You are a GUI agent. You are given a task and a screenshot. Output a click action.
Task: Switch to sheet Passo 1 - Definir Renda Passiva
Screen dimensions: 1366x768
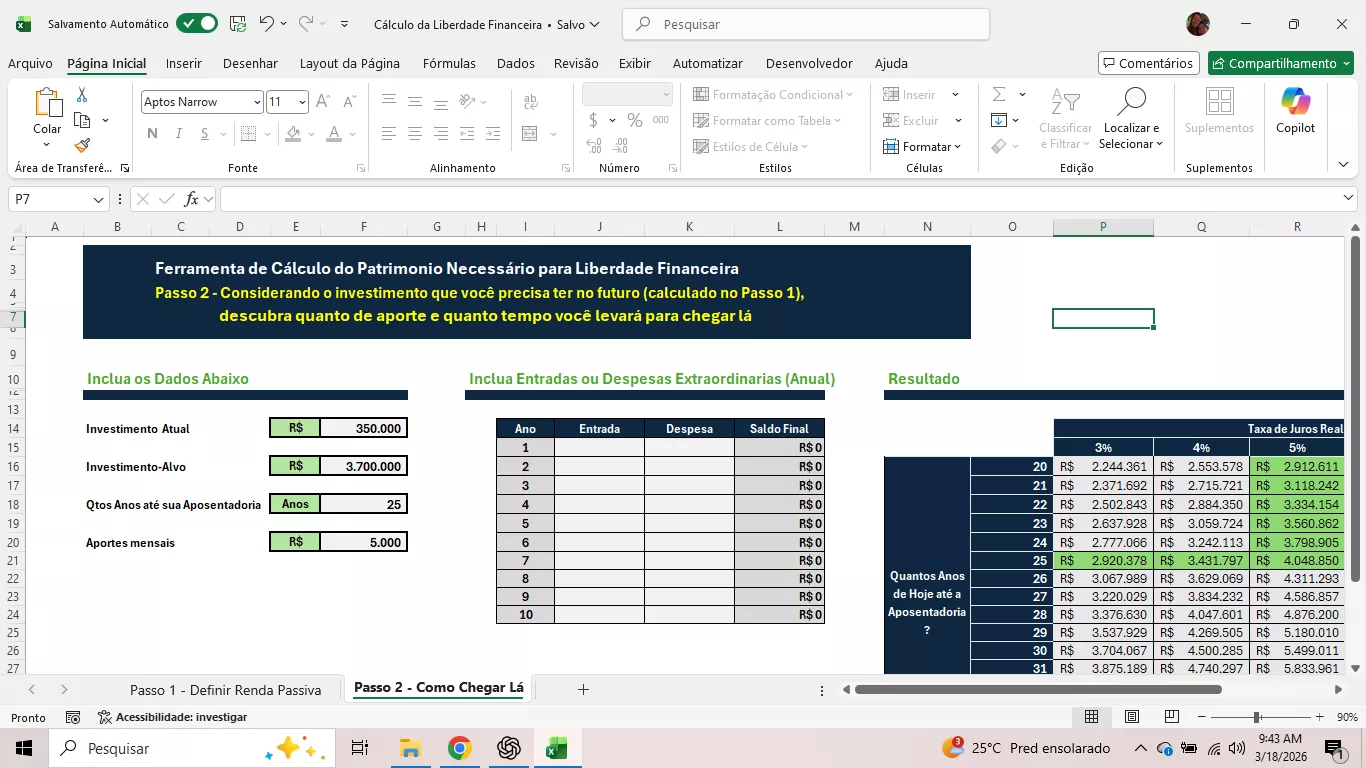[226, 690]
